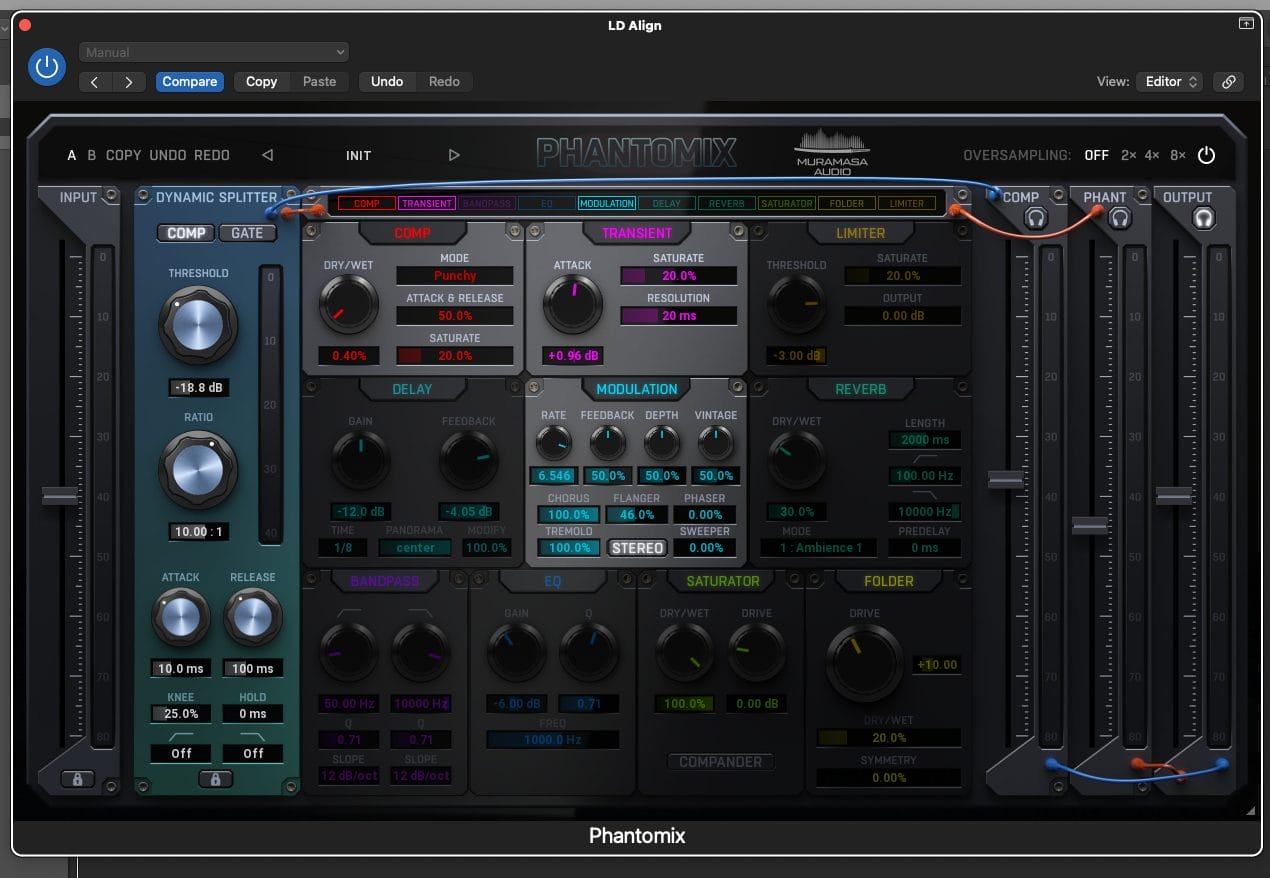
Task: Toggle the STEREO button in Modulation
Action: tap(637, 548)
